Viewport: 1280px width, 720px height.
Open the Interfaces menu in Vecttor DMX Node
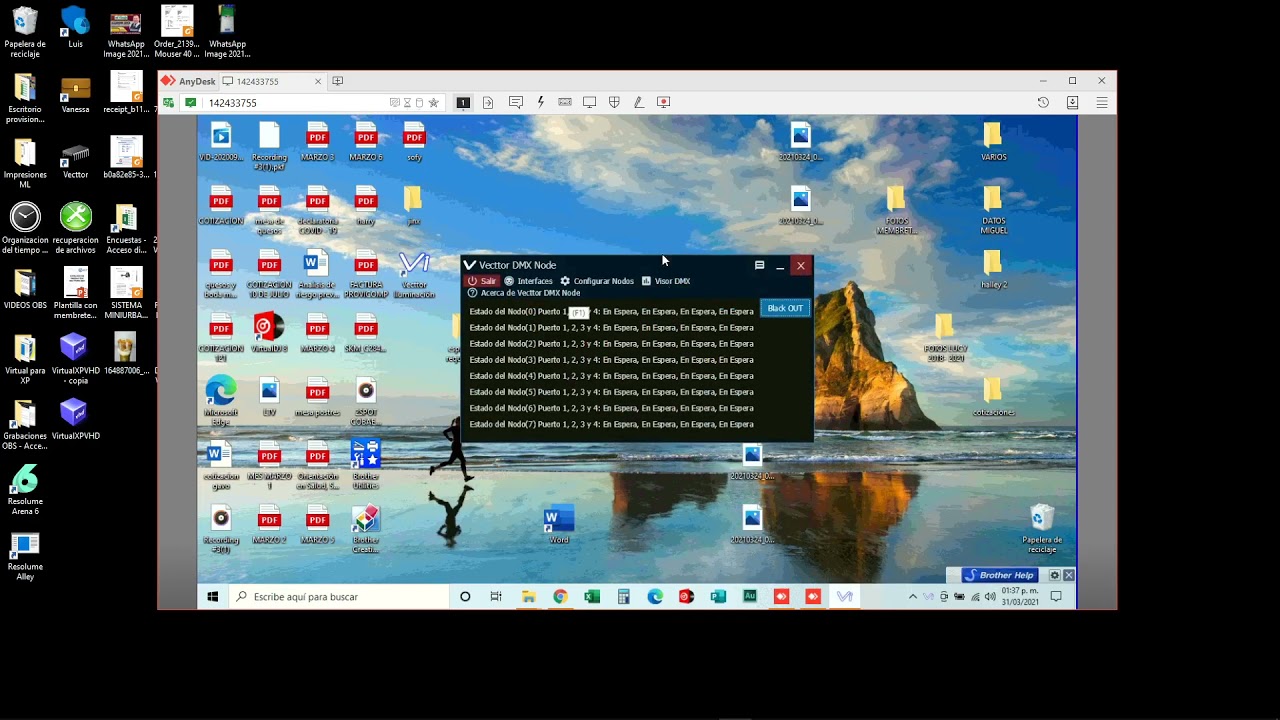click(x=529, y=281)
